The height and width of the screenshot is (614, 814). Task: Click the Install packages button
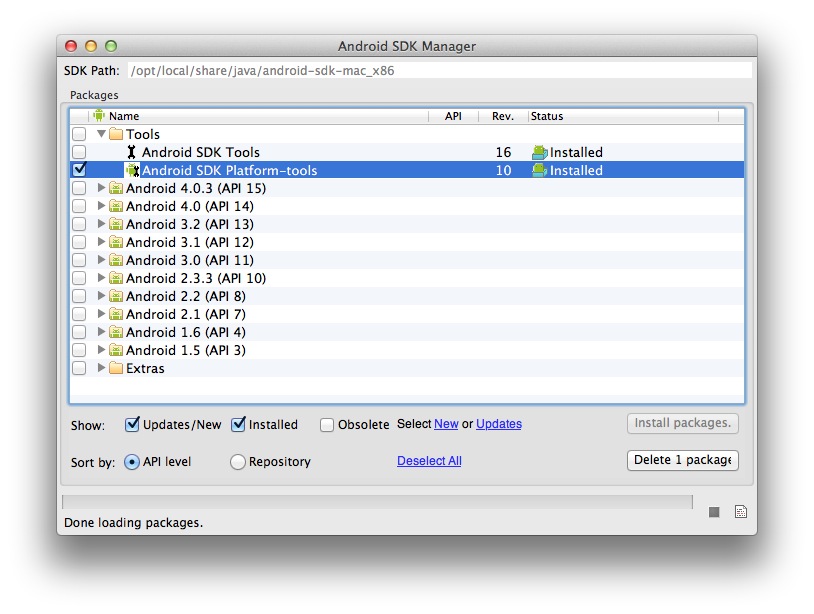coord(683,423)
